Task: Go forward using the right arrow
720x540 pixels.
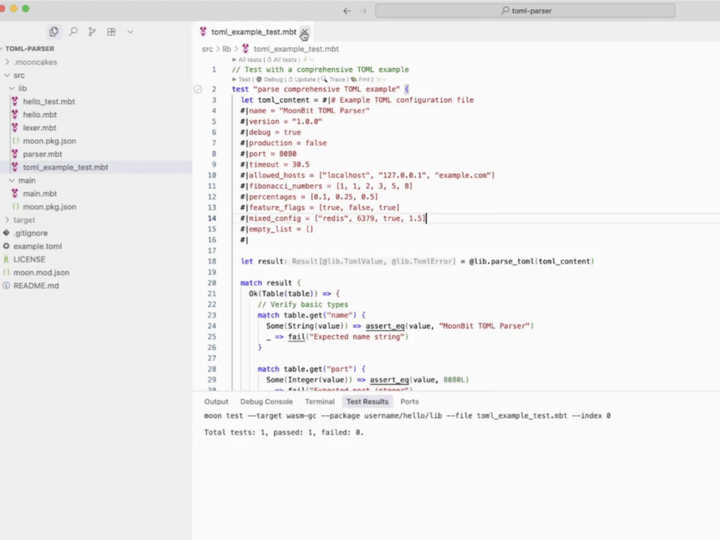Action: pos(363,11)
